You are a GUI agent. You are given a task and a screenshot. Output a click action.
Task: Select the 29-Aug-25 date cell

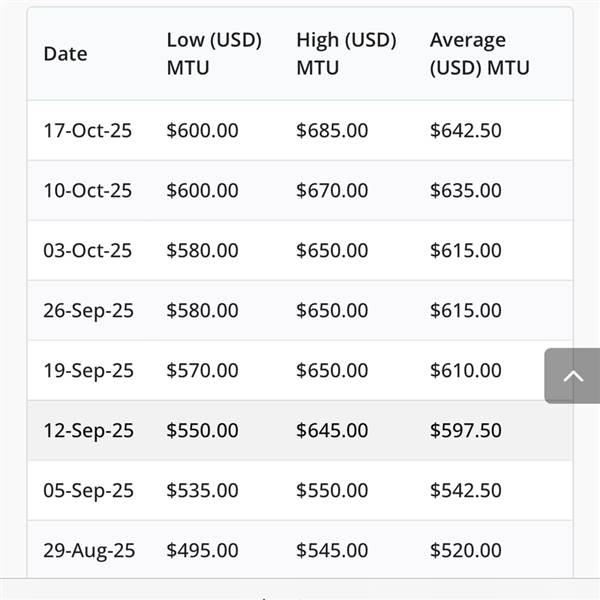pos(88,551)
